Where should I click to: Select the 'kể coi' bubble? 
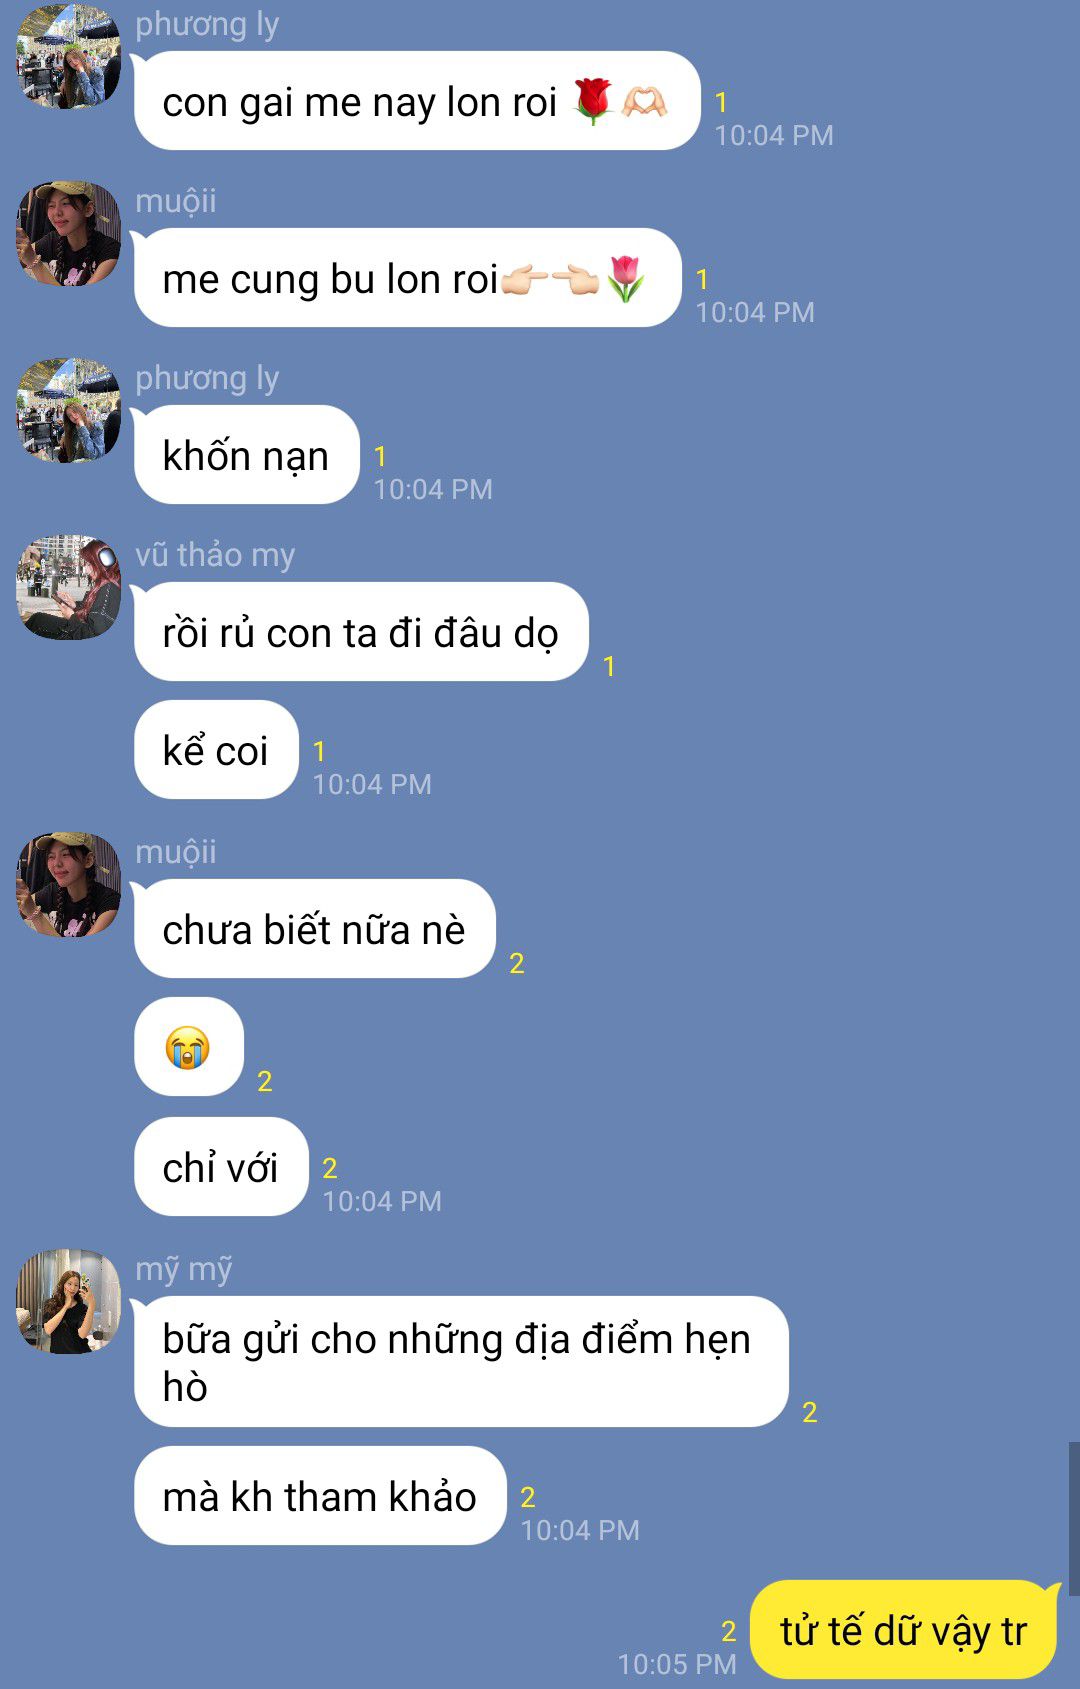[x=216, y=750]
